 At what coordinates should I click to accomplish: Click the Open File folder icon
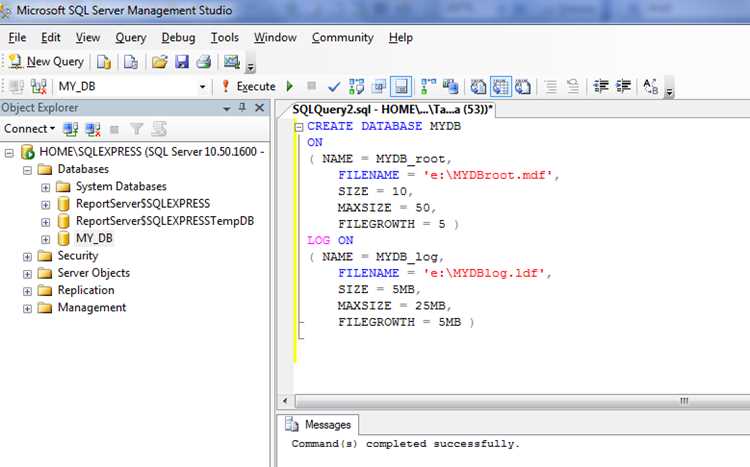(159, 62)
